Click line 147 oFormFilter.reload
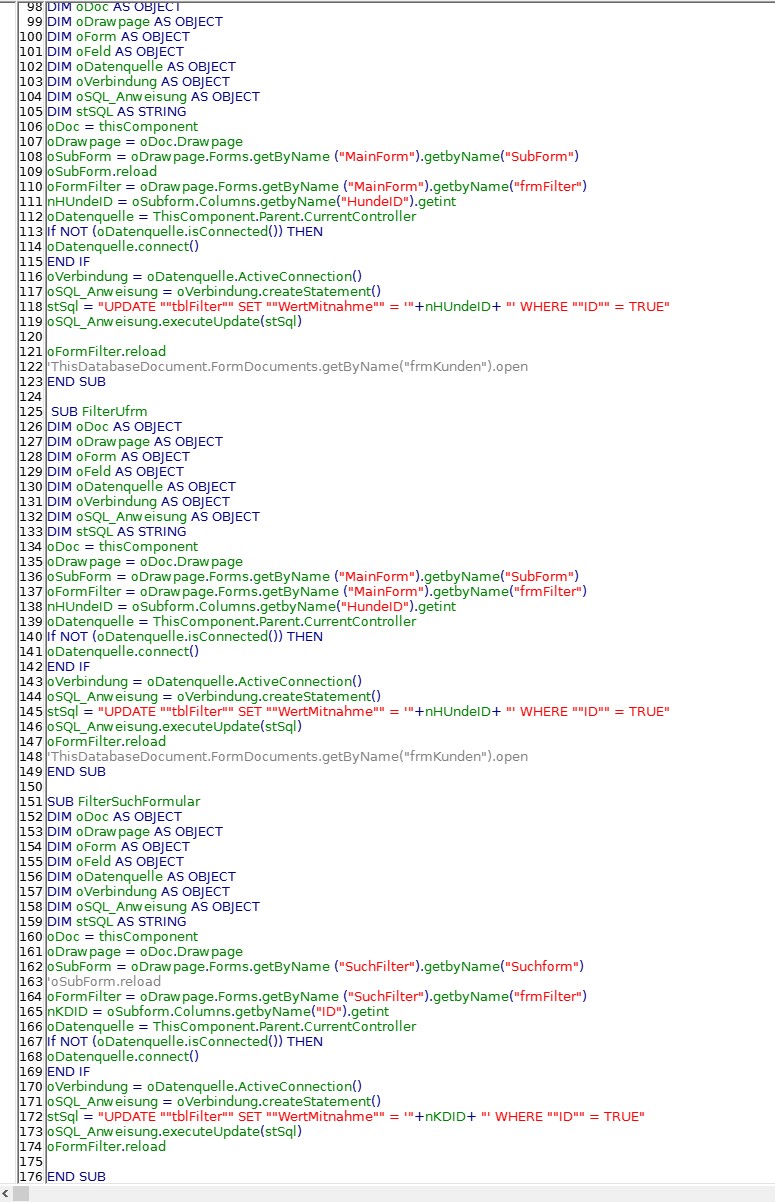Viewport: 775px width, 1202px height. click(106, 742)
